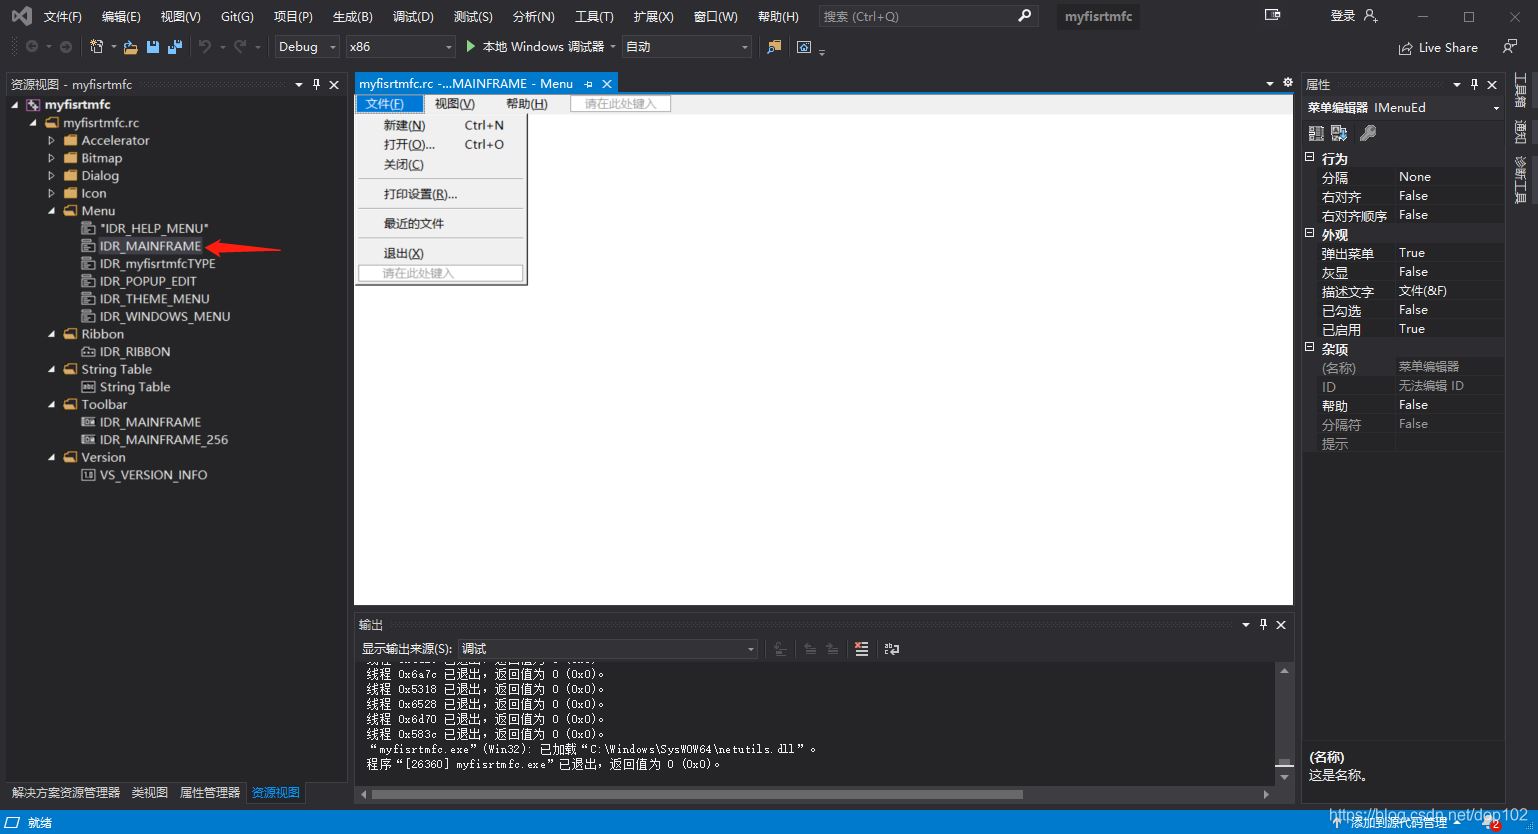
Task: Click the 弹出菜单 True property value
Action: point(1449,253)
